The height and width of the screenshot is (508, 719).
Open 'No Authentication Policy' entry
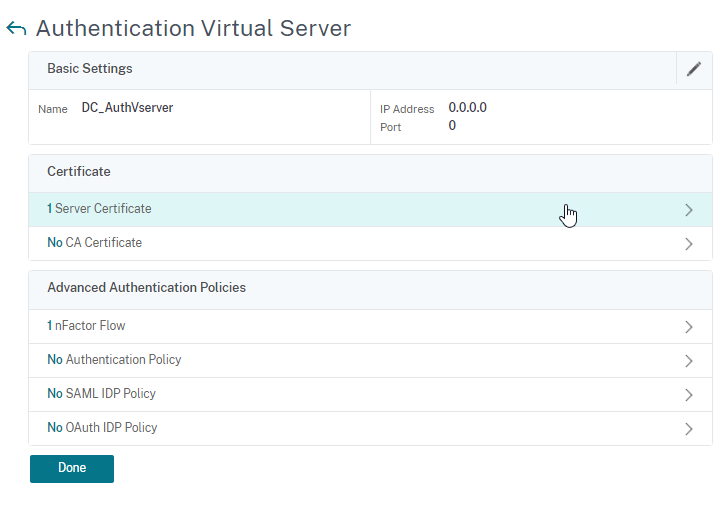pos(114,360)
